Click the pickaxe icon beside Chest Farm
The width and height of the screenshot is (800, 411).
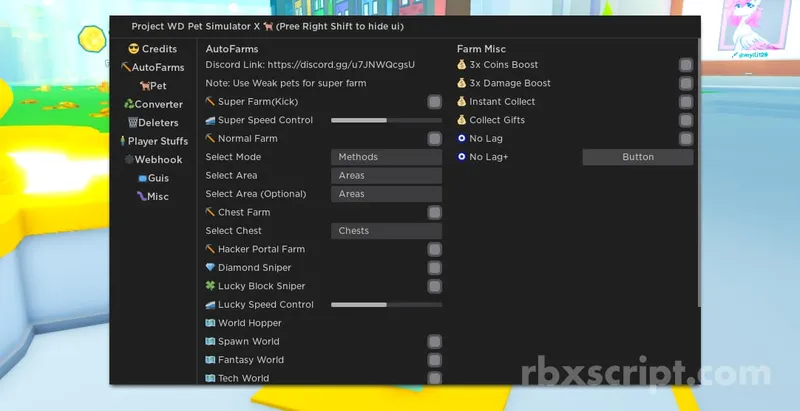click(x=210, y=212)
